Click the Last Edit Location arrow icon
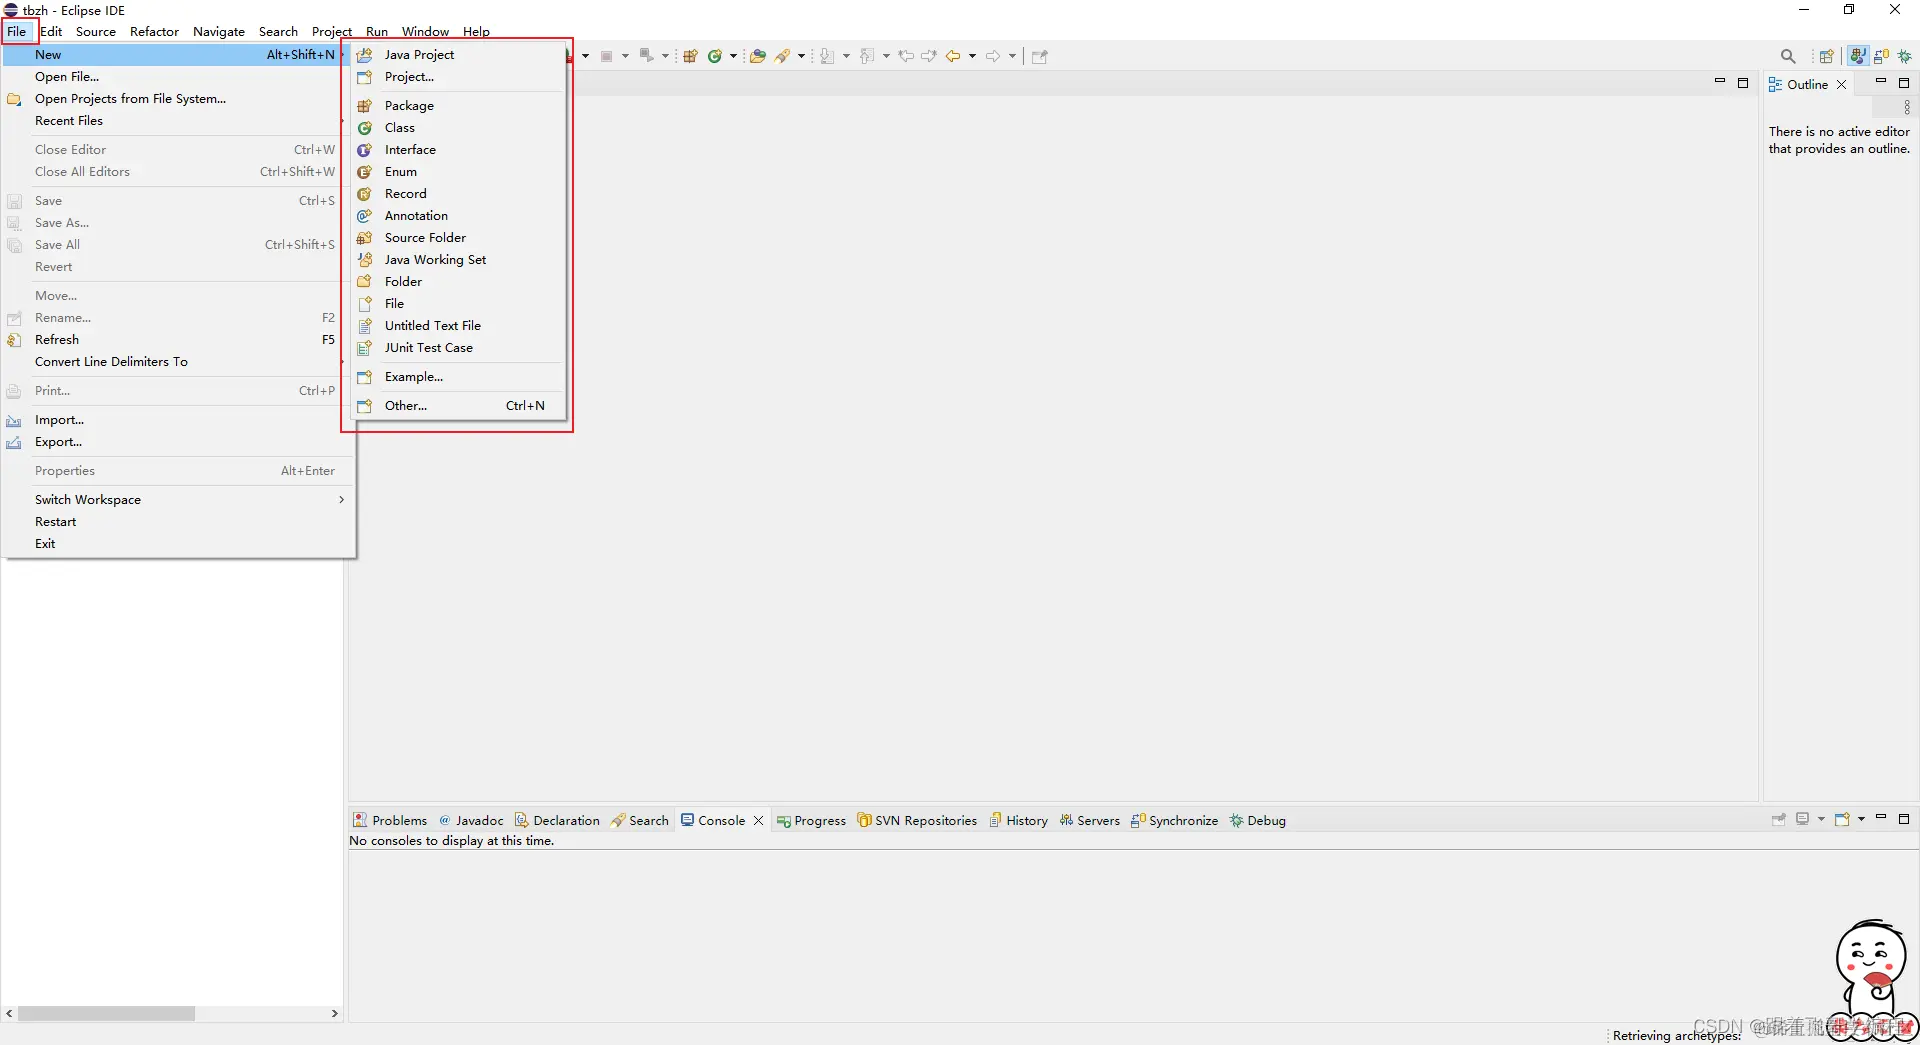This screenshot has width=1920, height=1045. tap(906, 56)
